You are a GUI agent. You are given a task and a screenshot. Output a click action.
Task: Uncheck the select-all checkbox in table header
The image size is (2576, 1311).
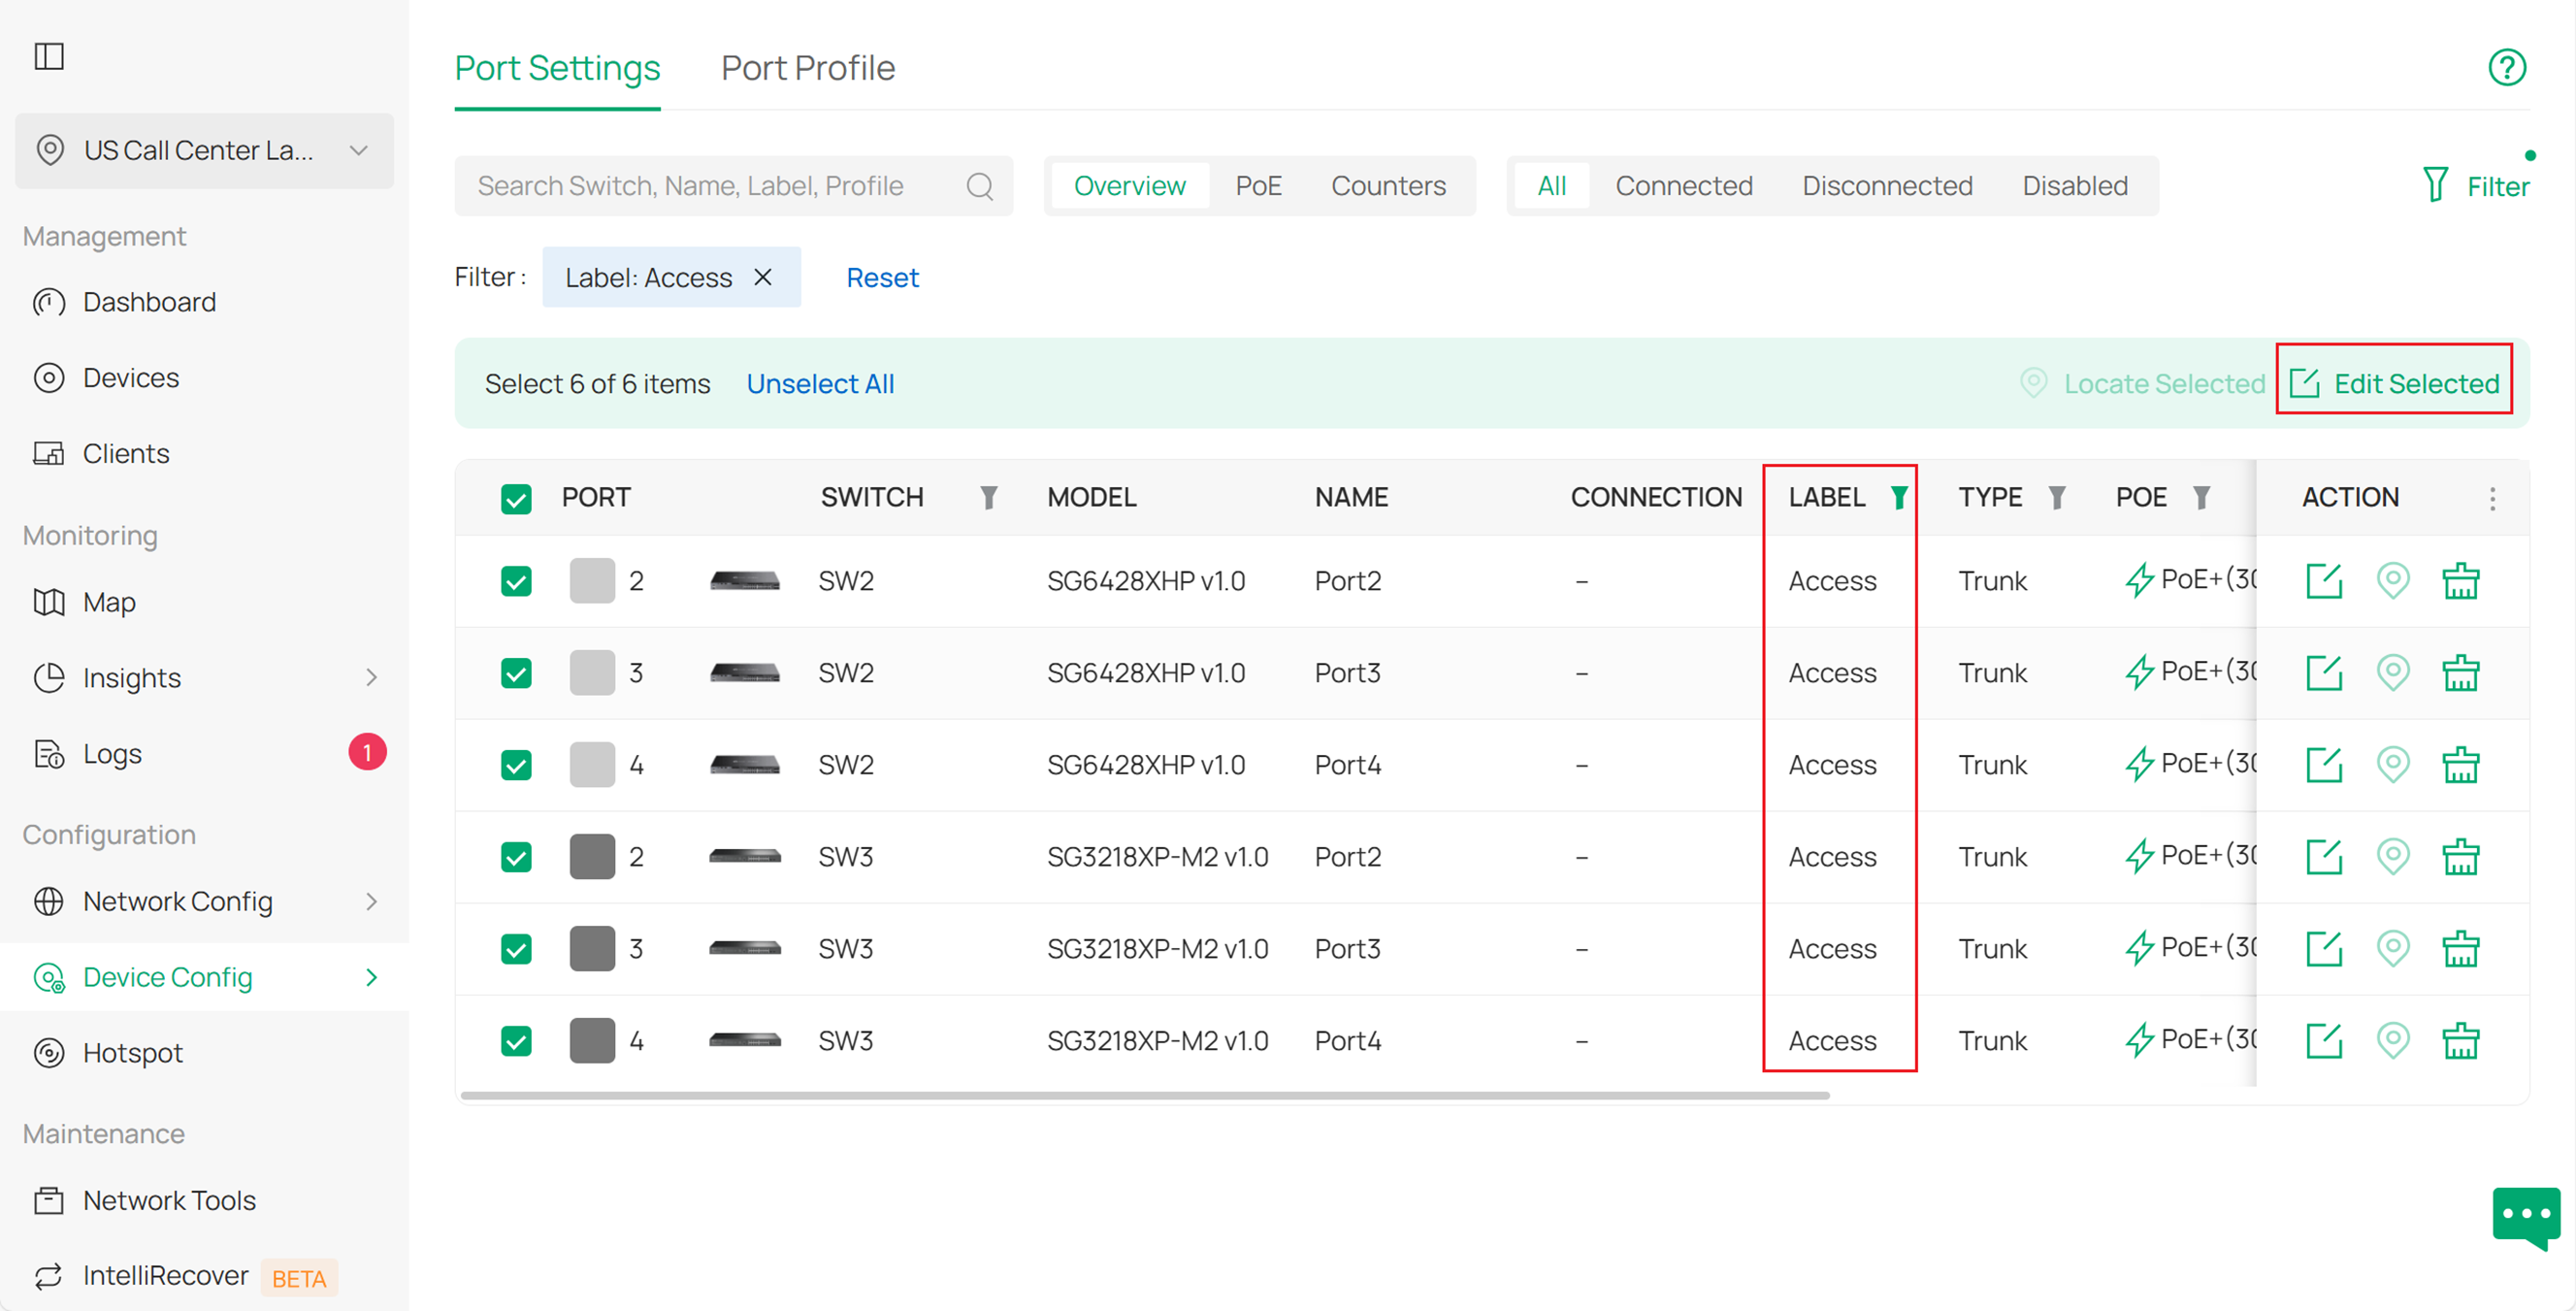[516, 497]
